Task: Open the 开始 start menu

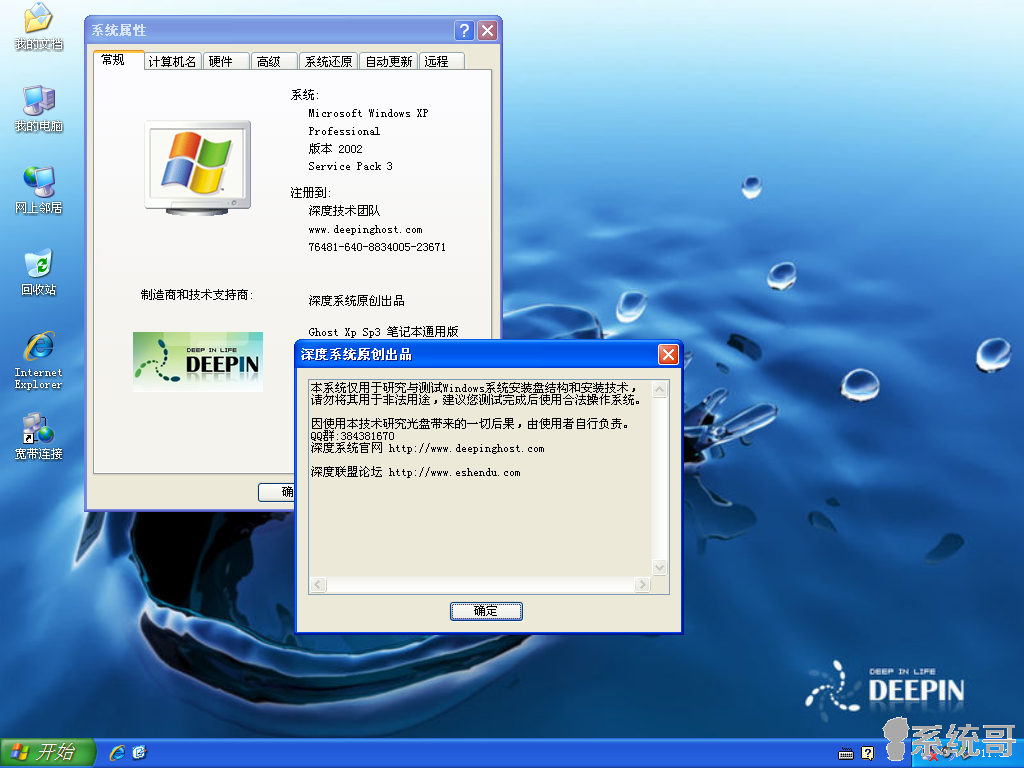Action: [x=48, y=752]
